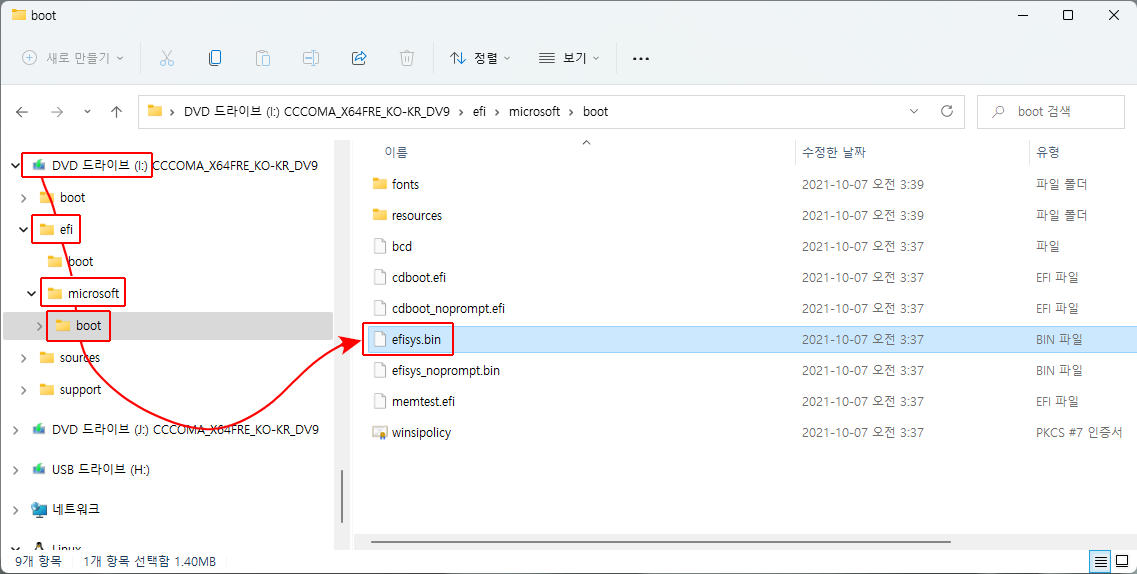Select the microsoft folder in tree
This screenshot has height=574, width=1137.
[93, 294]
